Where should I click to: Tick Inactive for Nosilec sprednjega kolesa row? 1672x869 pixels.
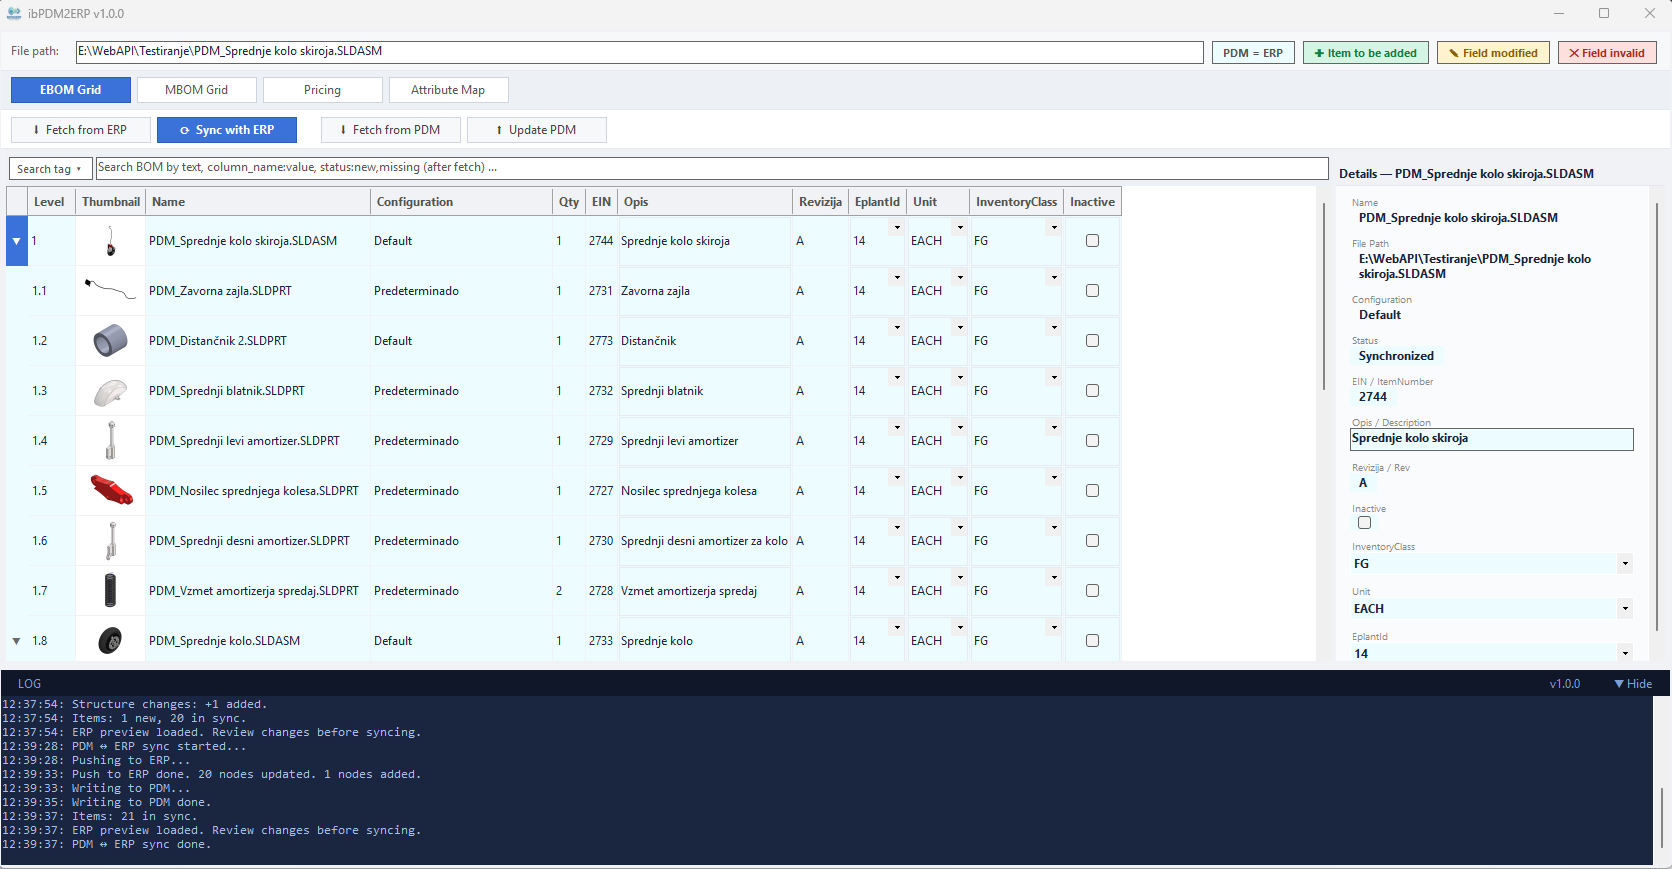tap(1092, 491)
